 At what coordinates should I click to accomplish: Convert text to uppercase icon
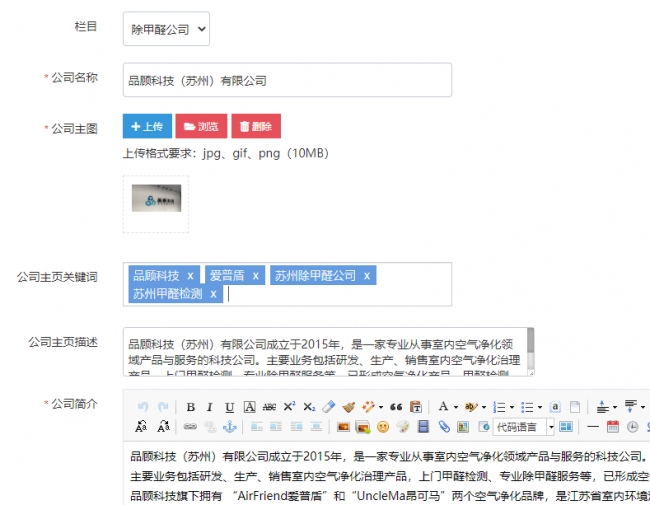point(141,426)
